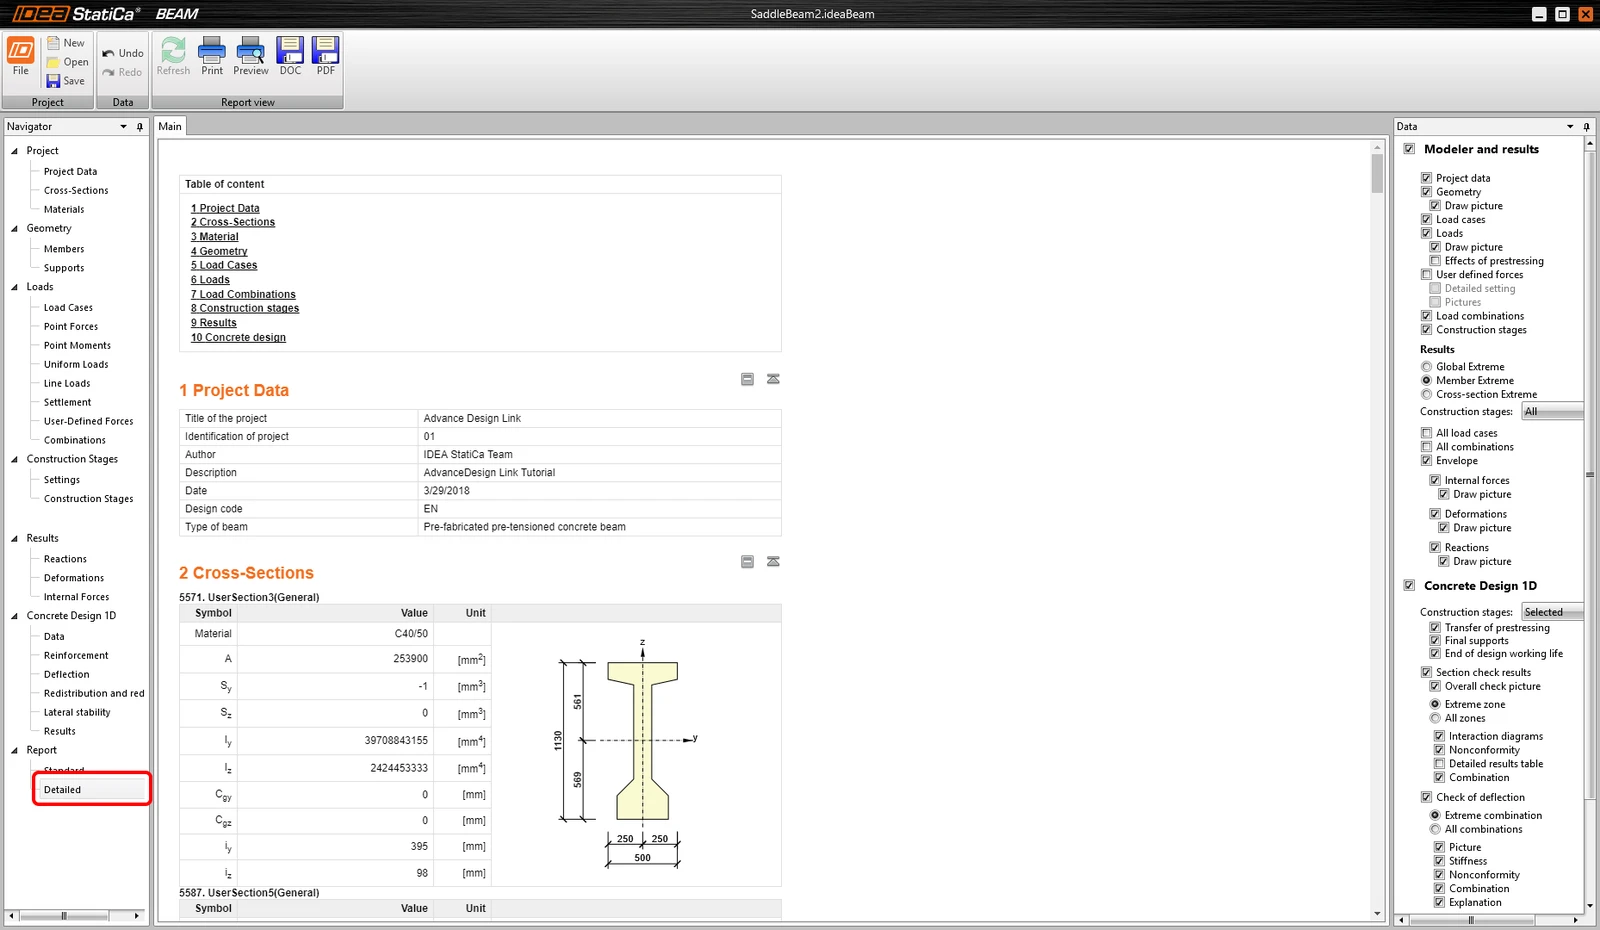Viewport: 1600px width, 930px height.
Task: Save the current project
Action: 66,81
